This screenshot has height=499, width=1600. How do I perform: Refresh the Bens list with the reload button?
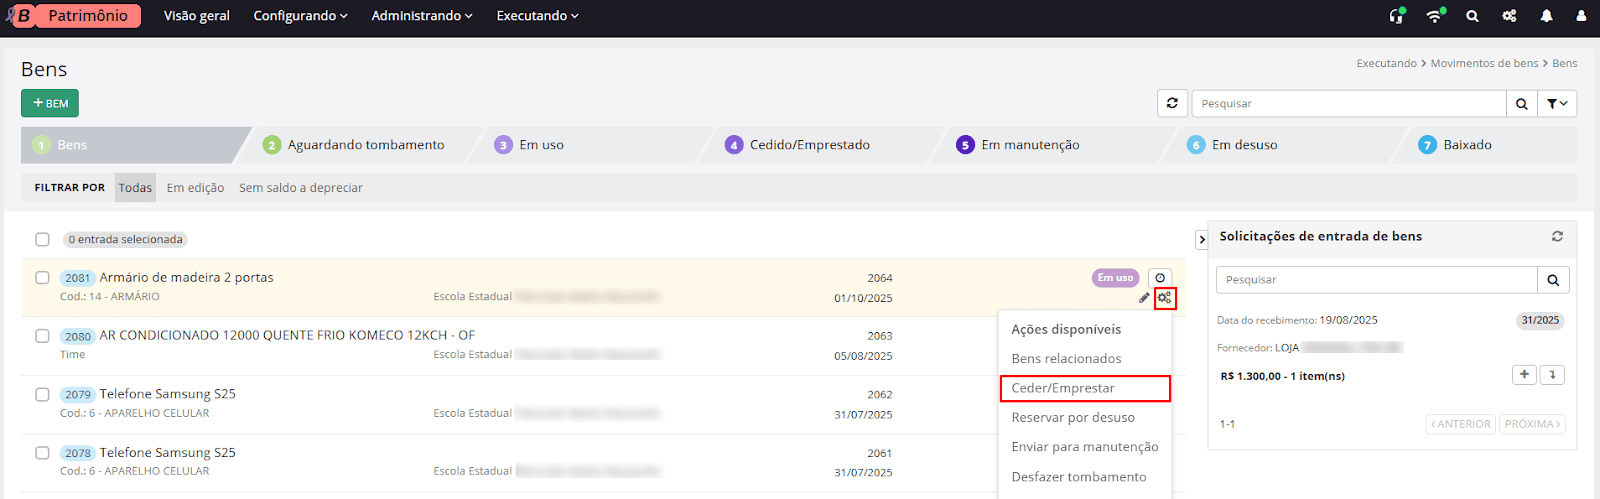click(x=1172, y=103)
